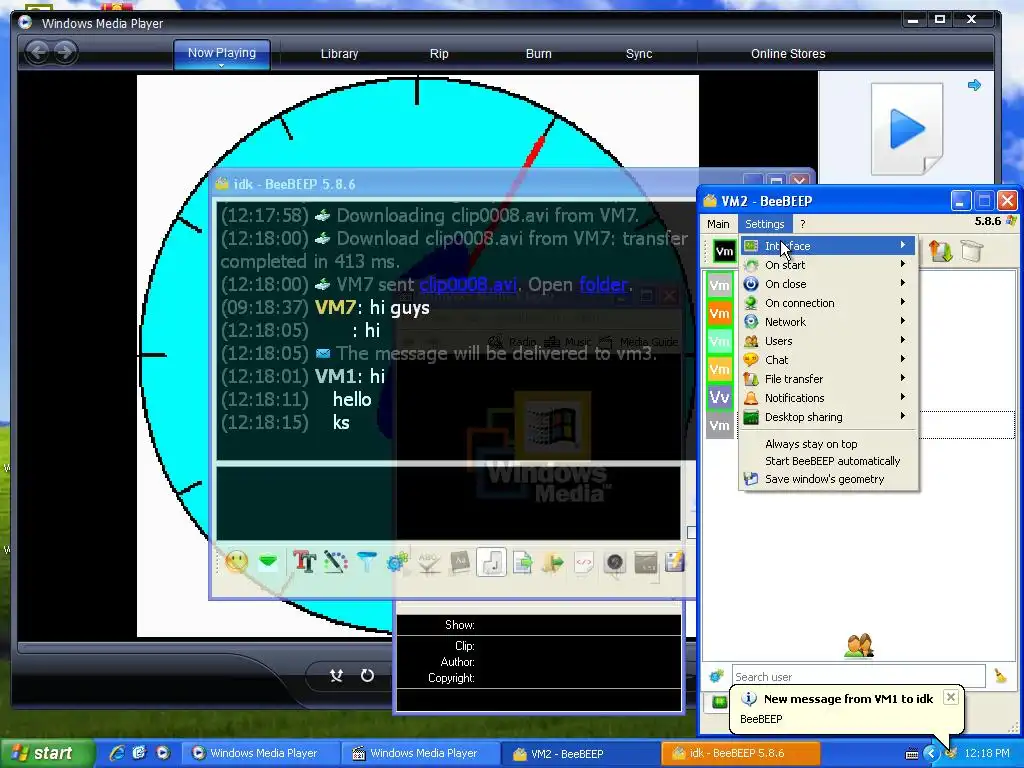
Task: Click the gear icon left of Search user
Action: [x=716, y=676]
